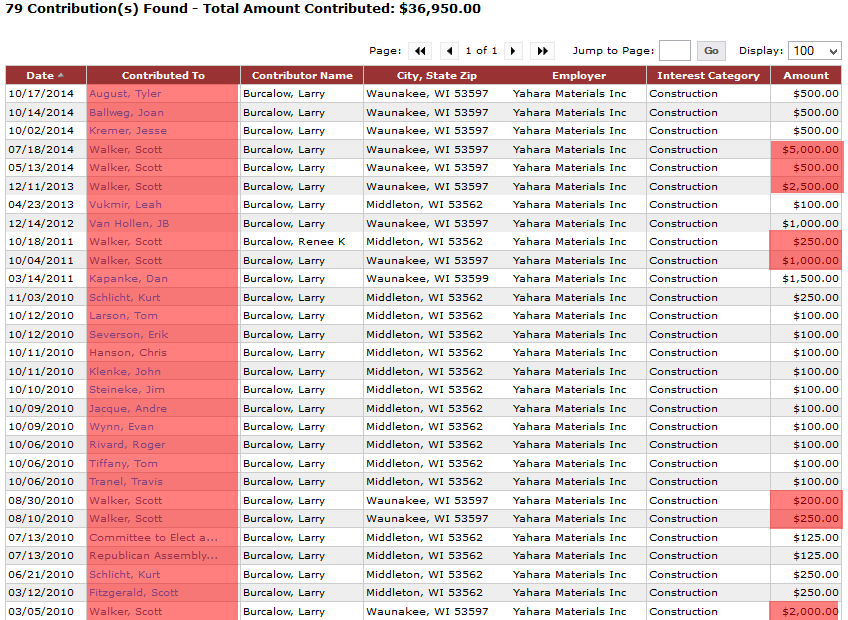The height and width of the screenshot is (620, 848).
Task: Sort by Interest Category column header
Action: click(708, 76)
